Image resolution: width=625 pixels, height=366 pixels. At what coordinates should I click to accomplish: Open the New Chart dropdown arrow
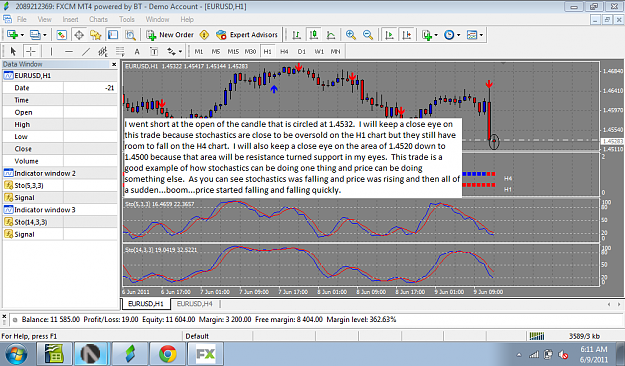22,35
